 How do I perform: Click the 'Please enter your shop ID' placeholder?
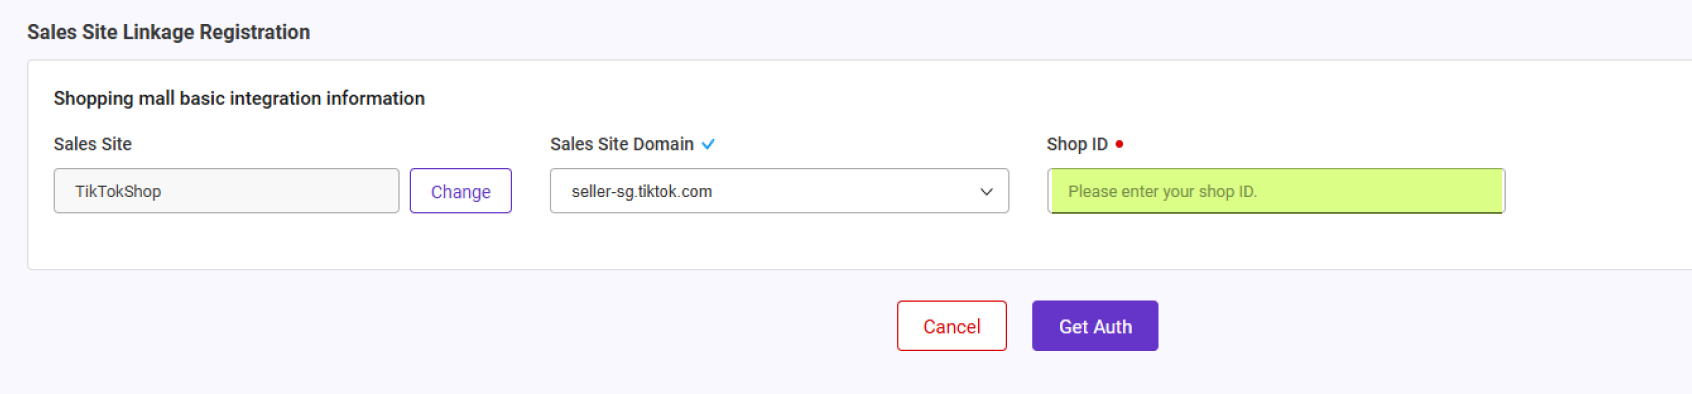point(1162,191)
